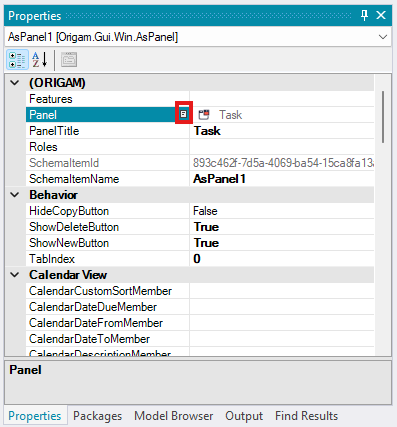Viewport: 397px width, 427px height.
Task: Select the Panel property name
Action: coord(43,115)
